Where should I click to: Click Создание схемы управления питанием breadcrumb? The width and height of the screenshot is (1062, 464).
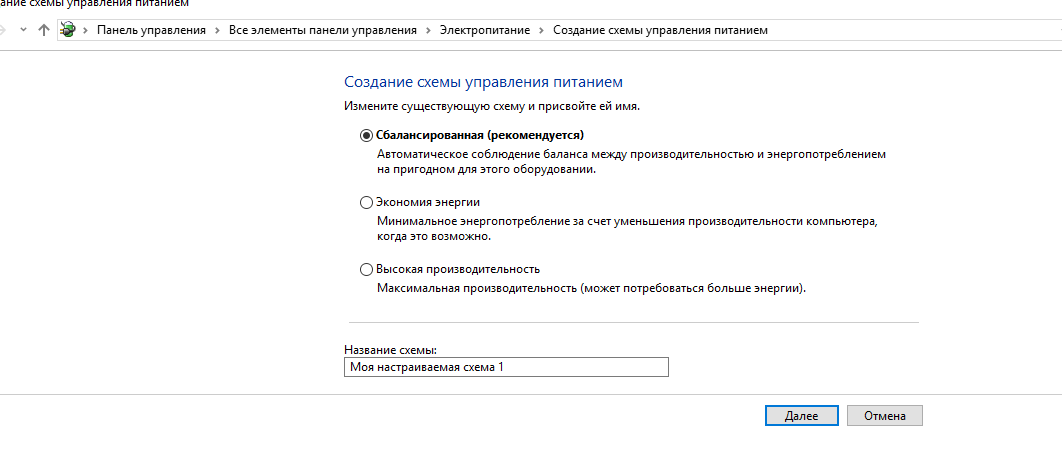click(660, 30)
